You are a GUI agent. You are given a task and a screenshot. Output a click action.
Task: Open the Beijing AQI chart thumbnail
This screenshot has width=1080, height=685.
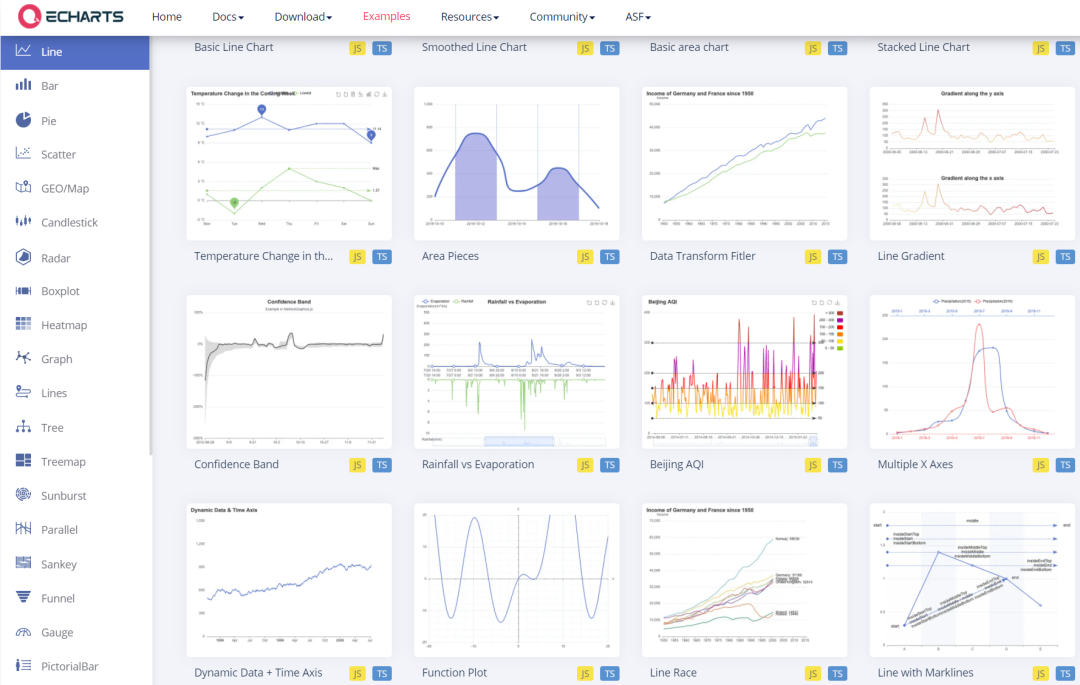pyautogui.click(x=745, y=372)
